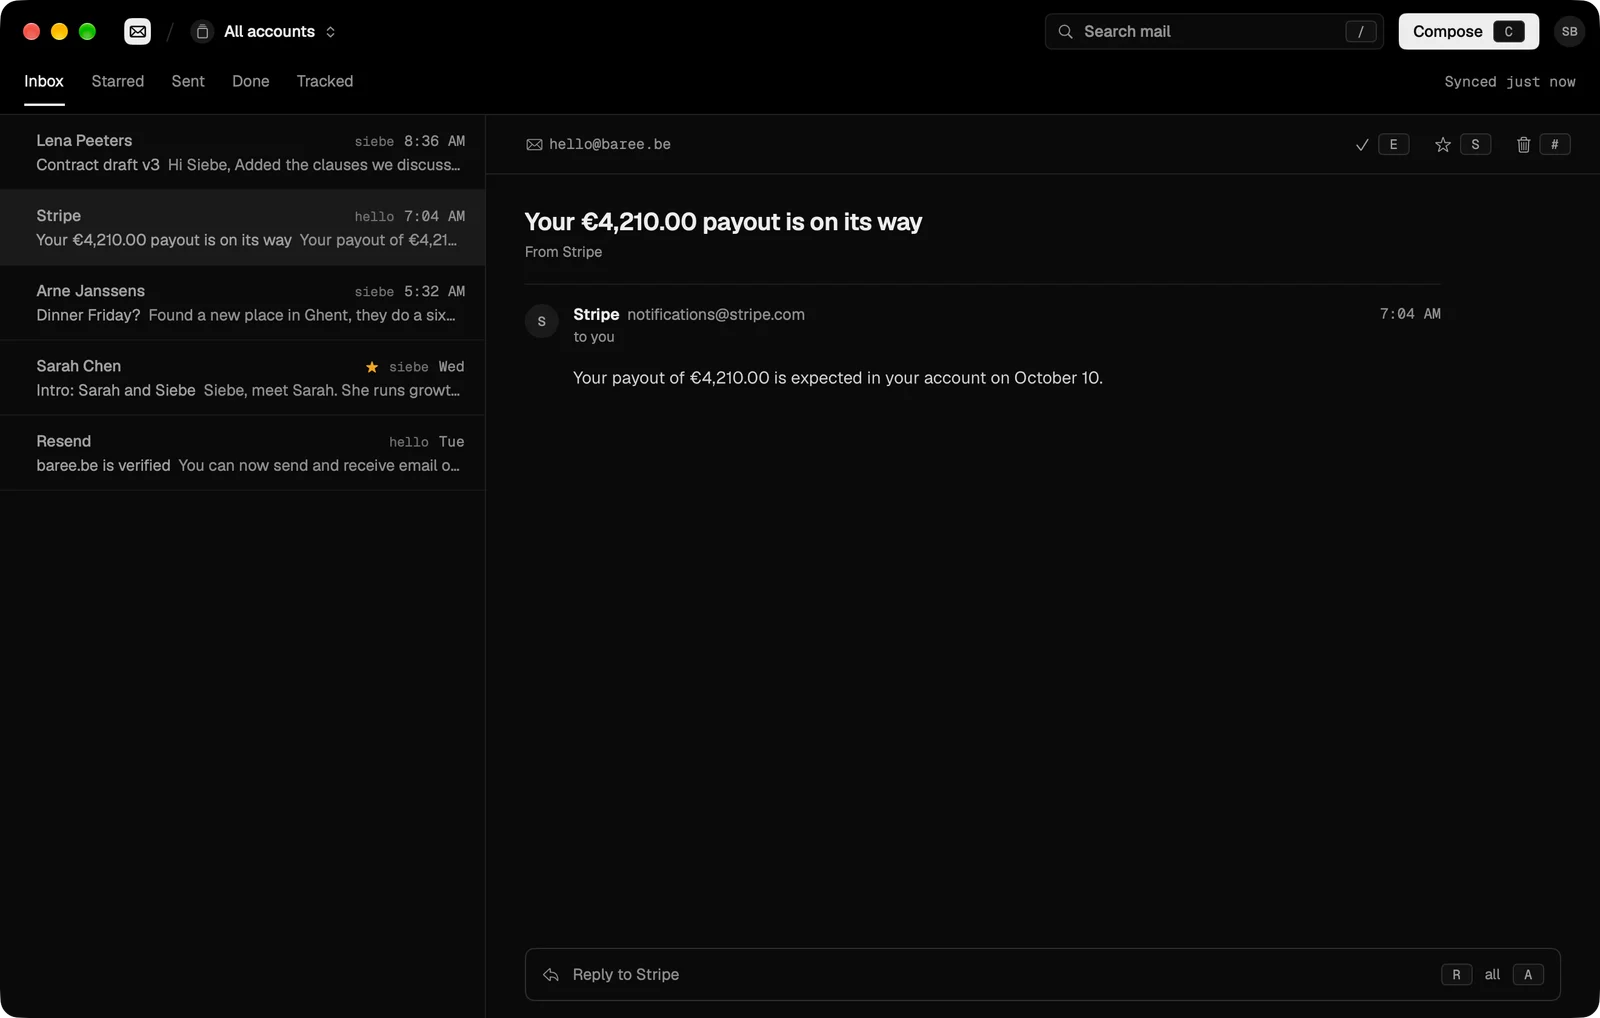Click the payout email subject heading
Image resolution: width=1600 pixels, height=1018 pixels.
coord(723,222)
